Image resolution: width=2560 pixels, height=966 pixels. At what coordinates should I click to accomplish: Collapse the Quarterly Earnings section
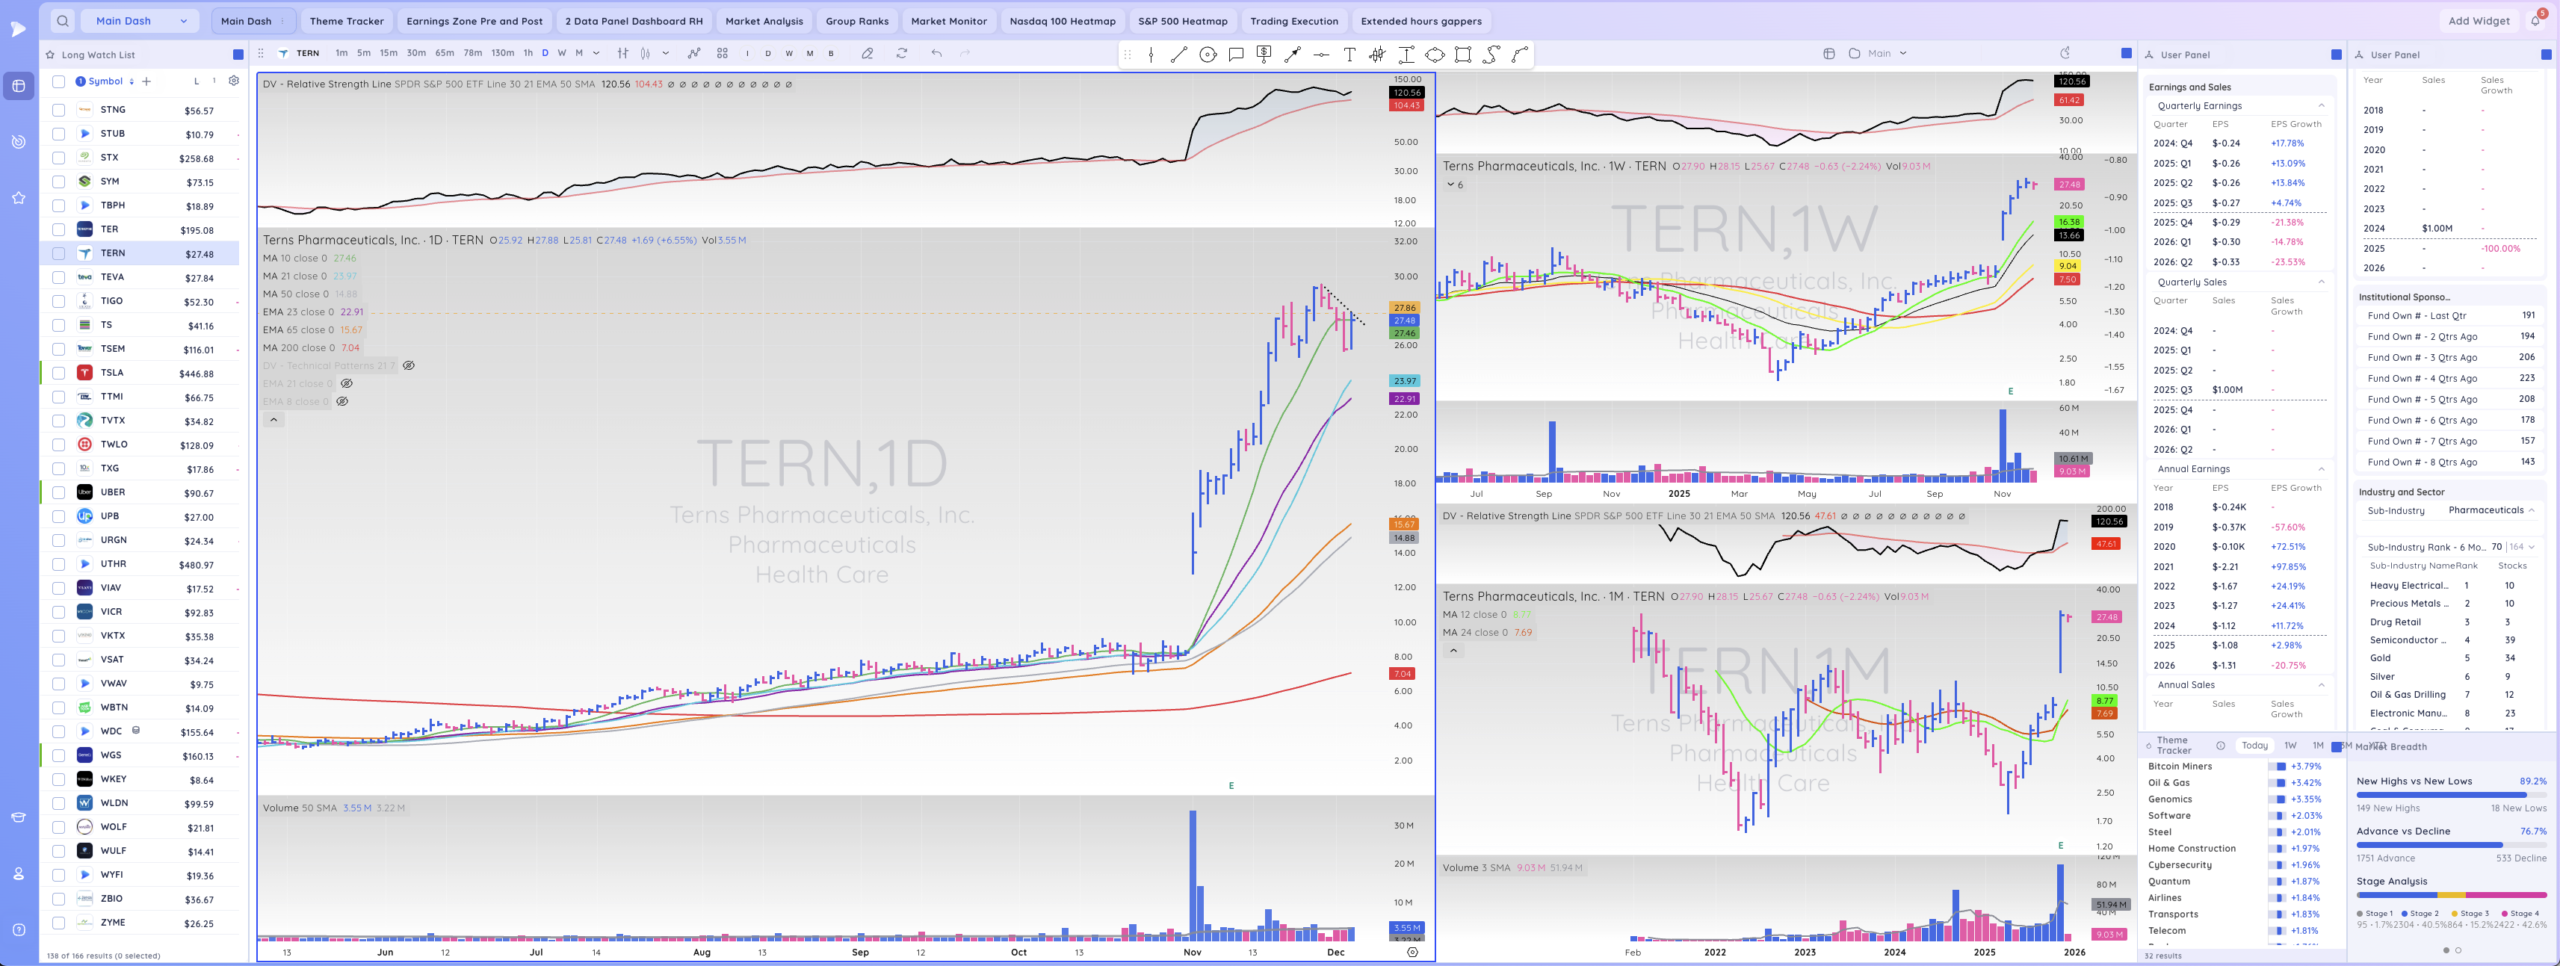tap(2321, 106)
